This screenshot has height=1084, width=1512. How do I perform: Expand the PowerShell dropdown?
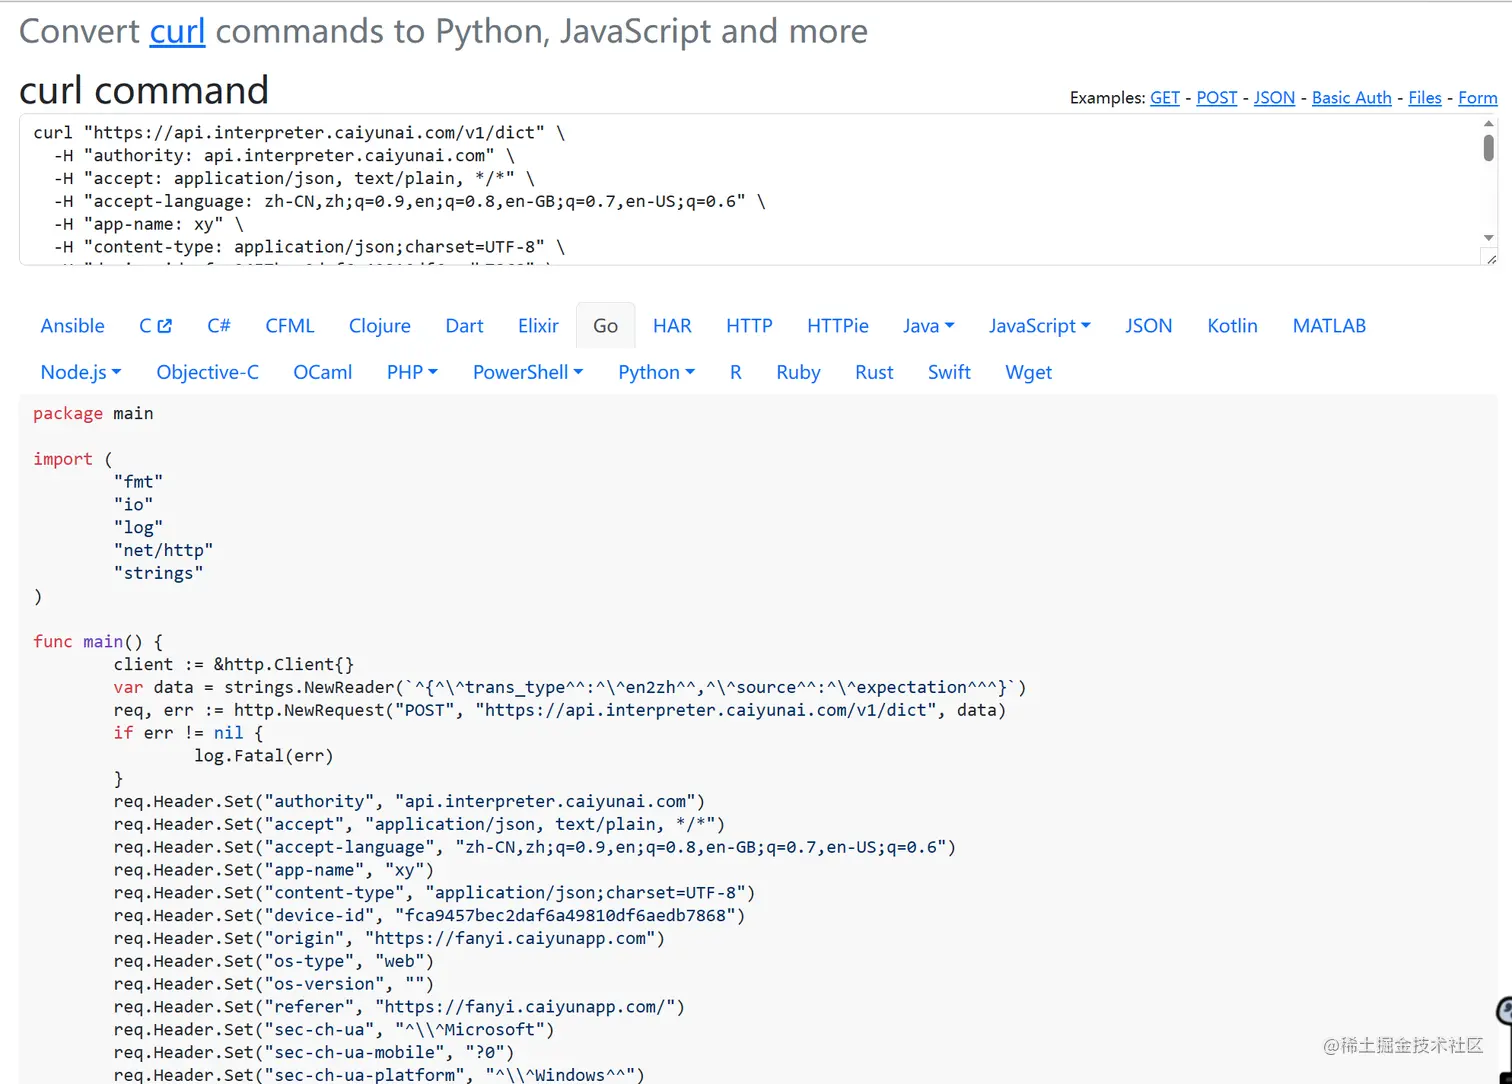527,372
